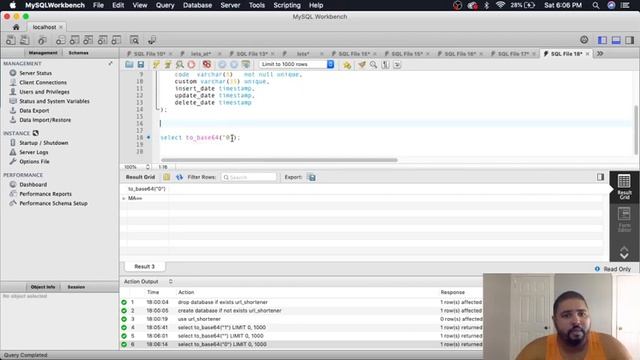Open the Scripting menu
Viewport: 640px width, 360px height.
287,5
